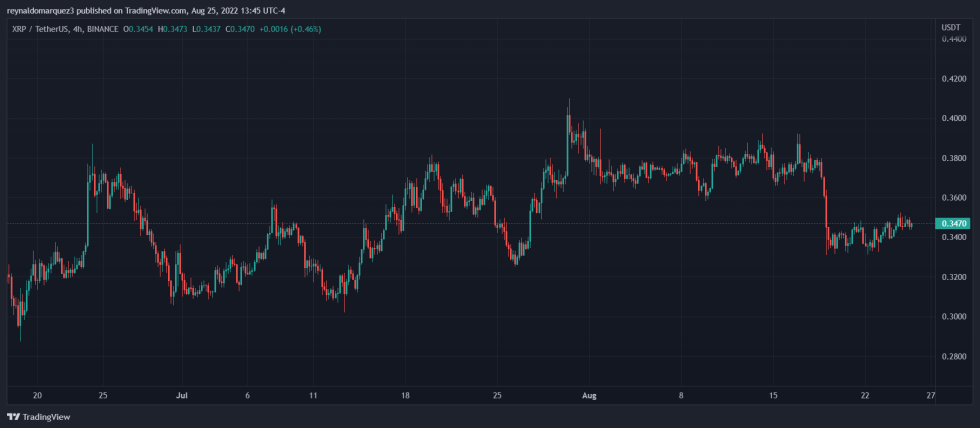980x428 pixels.
Task: Click the 27 date axis label
Action: [931, 395]
